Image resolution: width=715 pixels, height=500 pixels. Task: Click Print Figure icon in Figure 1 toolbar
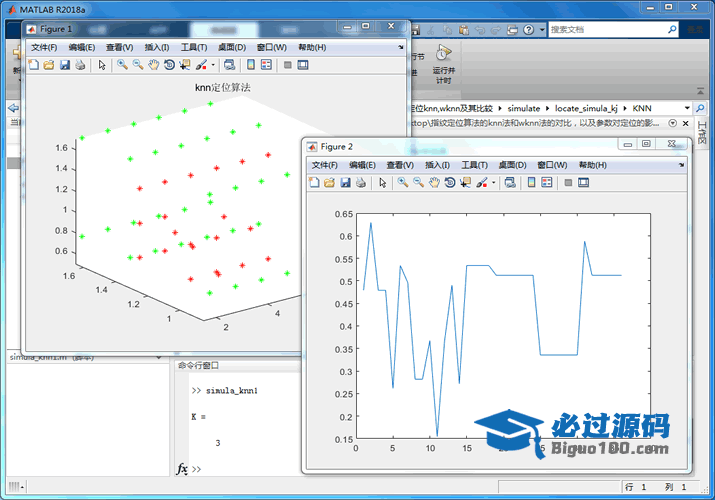80,65
